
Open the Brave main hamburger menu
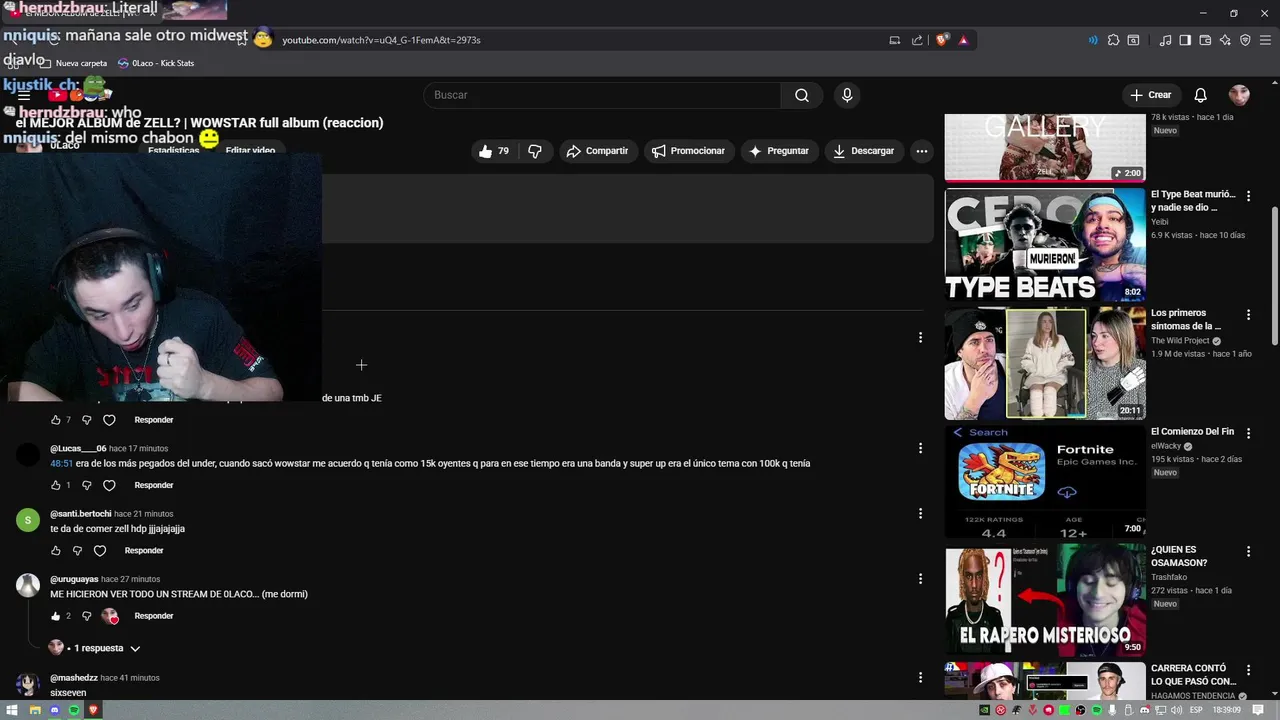[1266, 40]
